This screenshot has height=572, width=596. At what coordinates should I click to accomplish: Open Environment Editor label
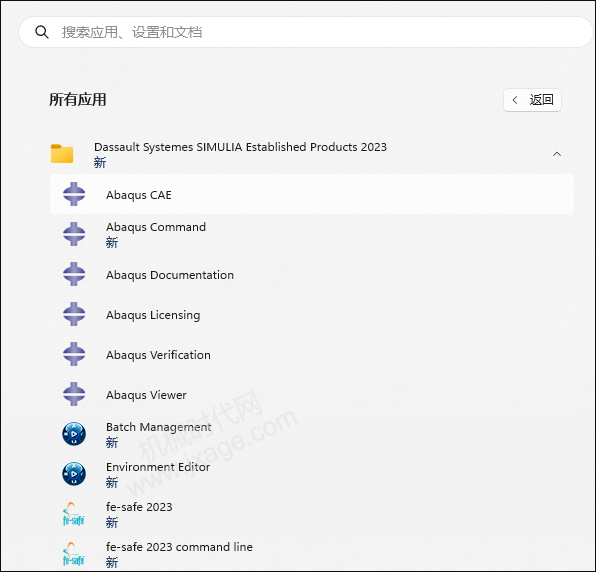[158, 467]
